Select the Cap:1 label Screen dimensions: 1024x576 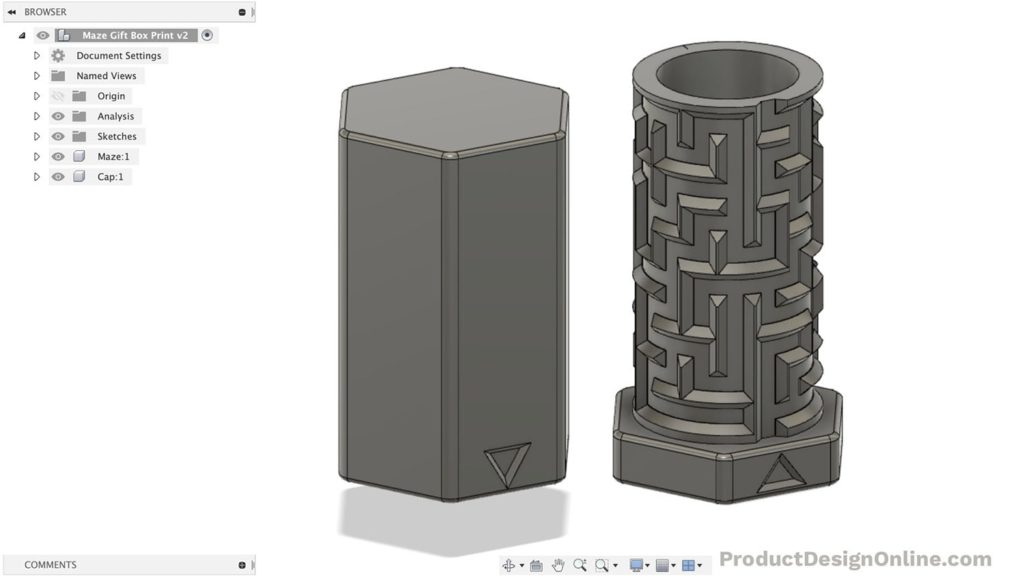click(x=110, y=177)
